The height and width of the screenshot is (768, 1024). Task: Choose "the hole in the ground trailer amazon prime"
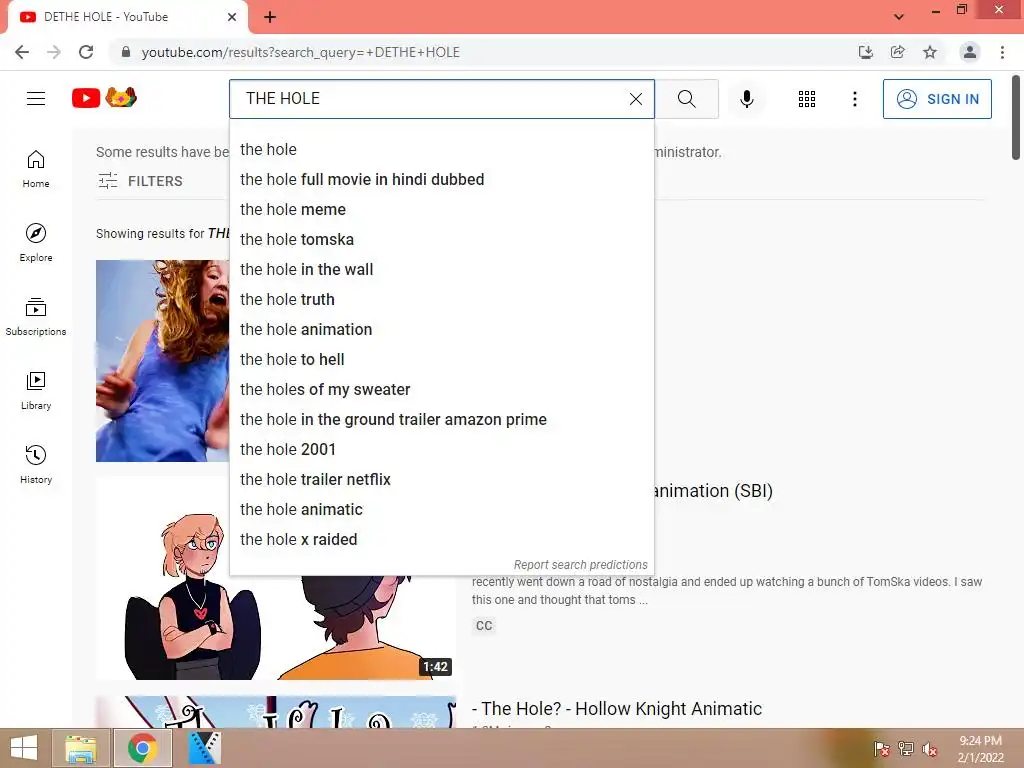441,420
